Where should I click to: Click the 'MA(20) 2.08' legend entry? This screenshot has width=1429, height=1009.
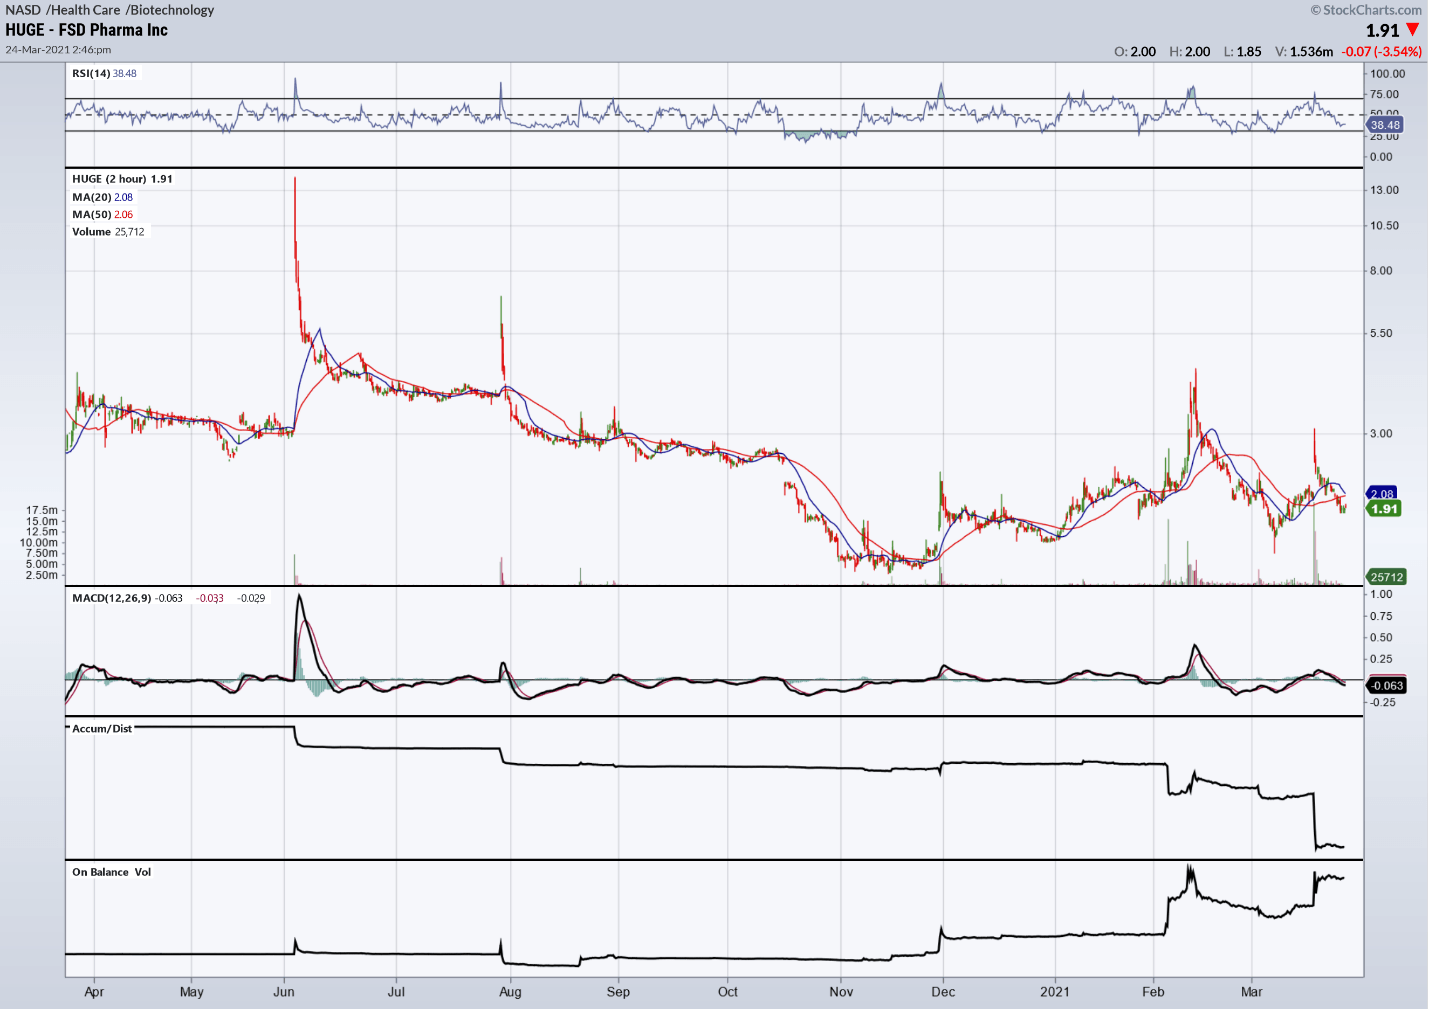[102, 197]
